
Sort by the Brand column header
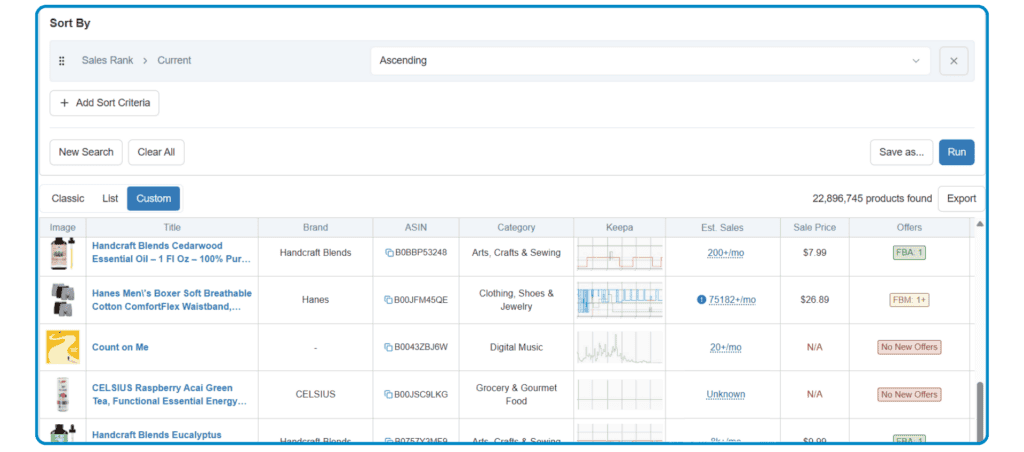pos(315,227)
